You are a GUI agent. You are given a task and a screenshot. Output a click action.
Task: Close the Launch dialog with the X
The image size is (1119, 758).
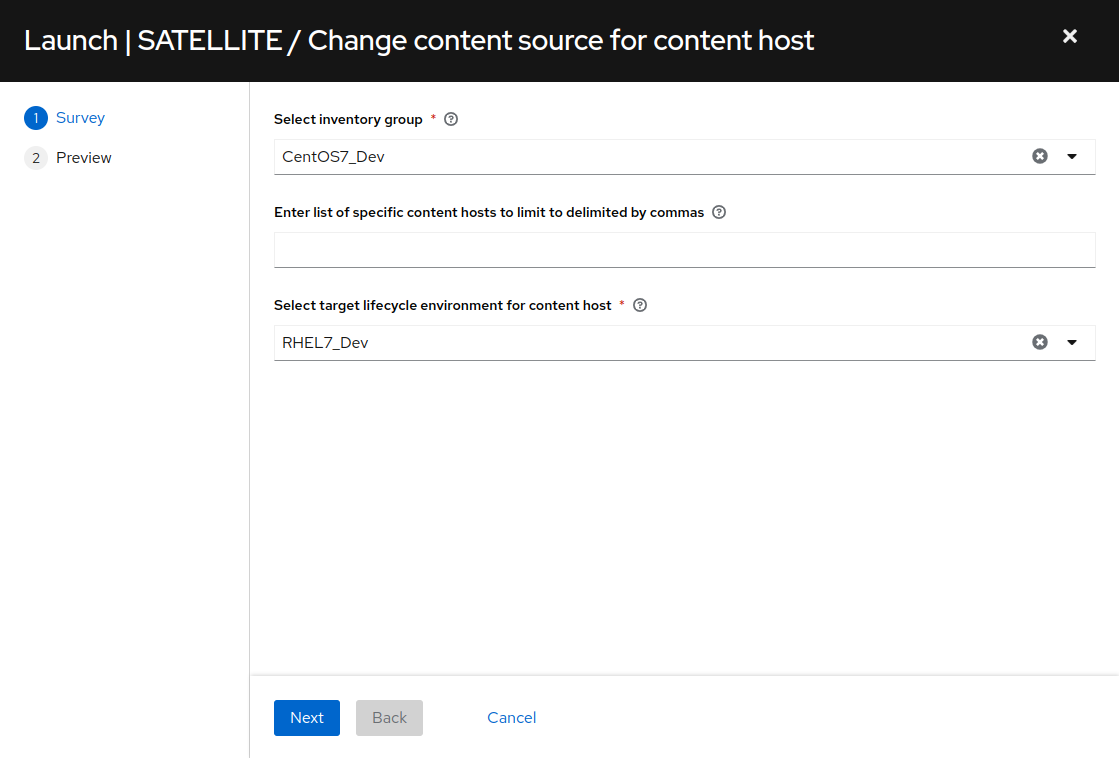(x=1070, y=36)
